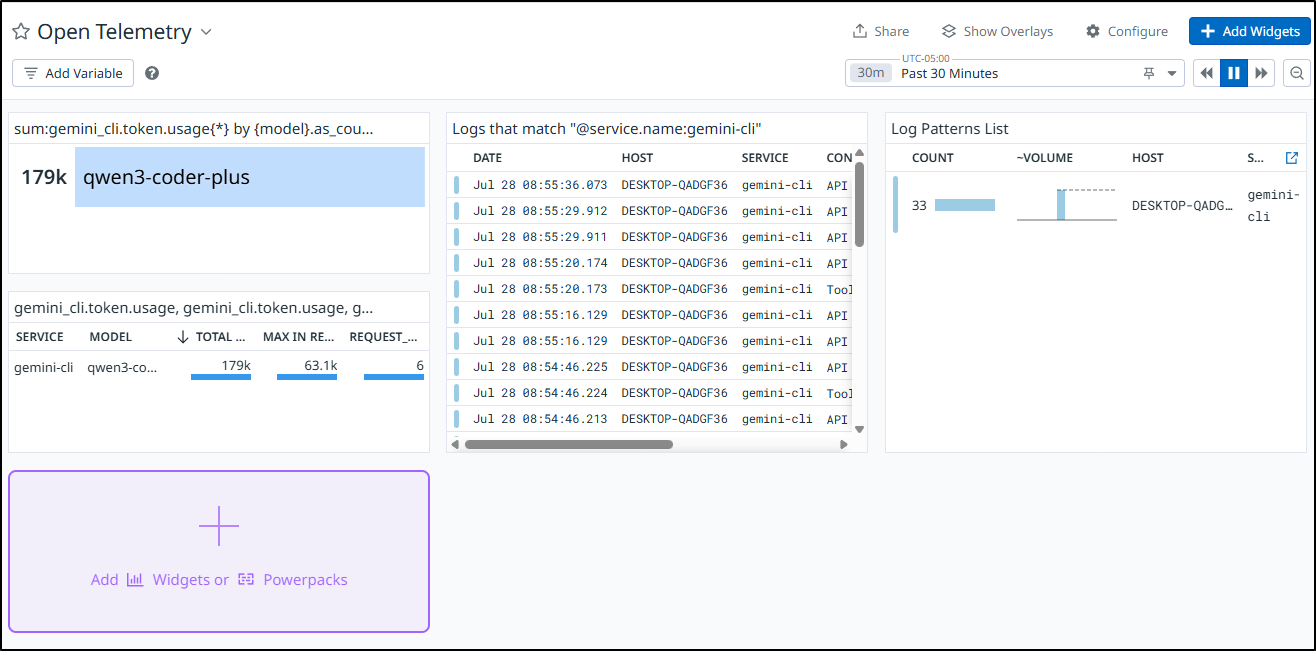
Task: Select the 30m time badge
Action: click(871, 73)
